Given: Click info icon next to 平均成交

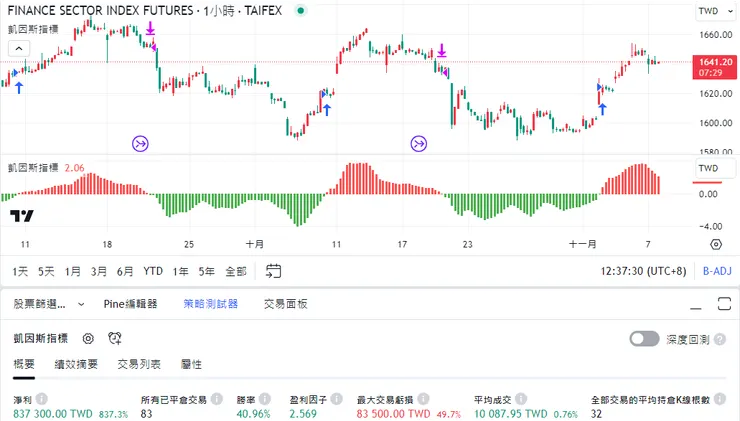Looking at the screenshot, I should (x=521, y=399).
